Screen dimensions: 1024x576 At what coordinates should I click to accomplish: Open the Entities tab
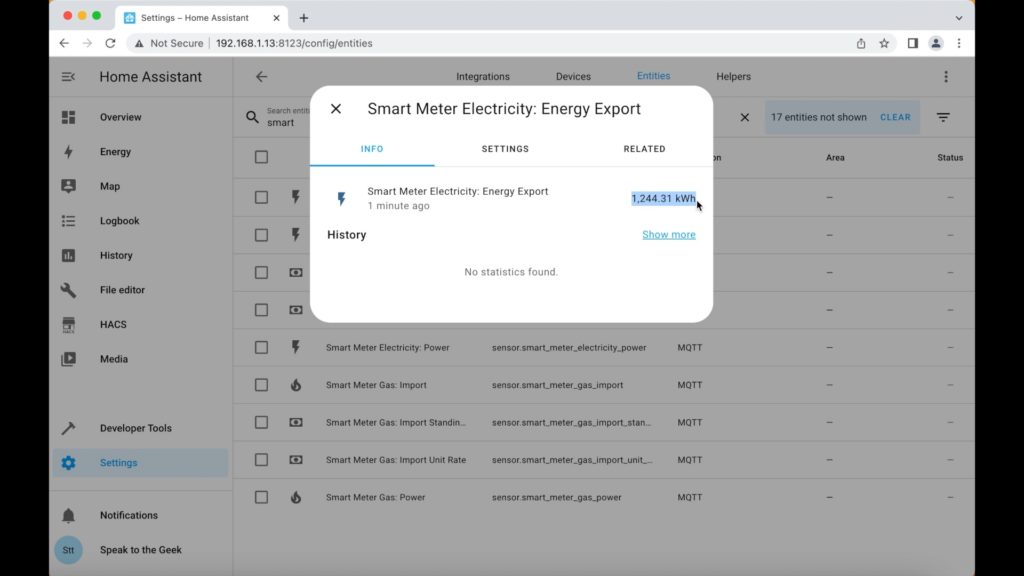654,76
